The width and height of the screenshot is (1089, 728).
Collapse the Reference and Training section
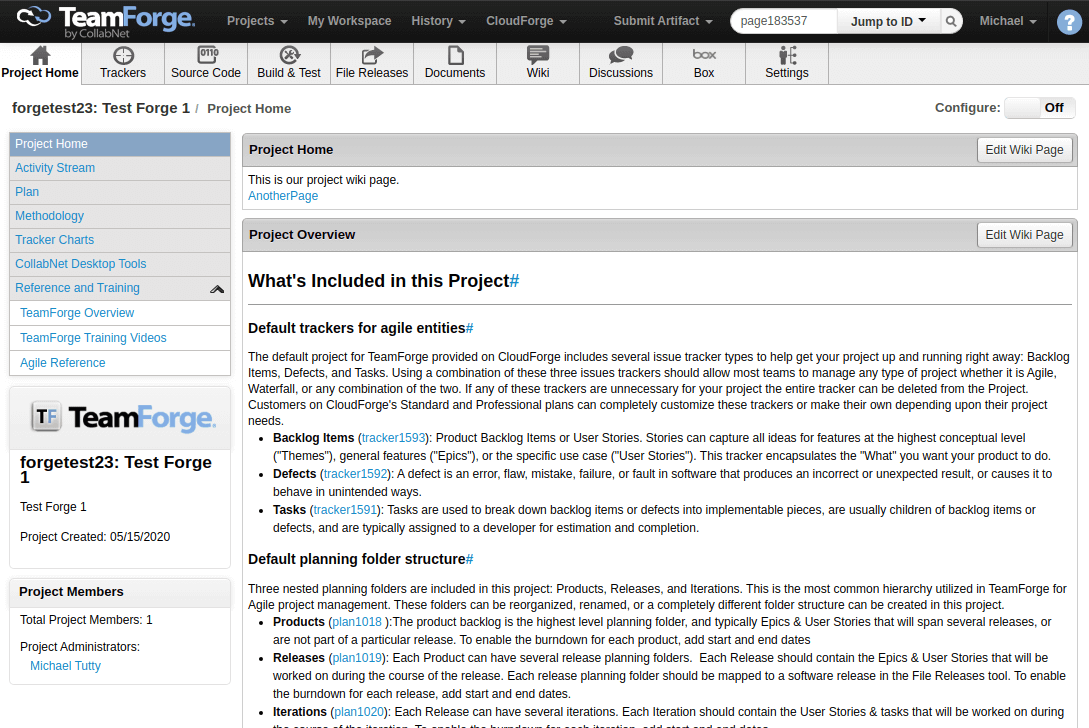click(x=217, y=289)
